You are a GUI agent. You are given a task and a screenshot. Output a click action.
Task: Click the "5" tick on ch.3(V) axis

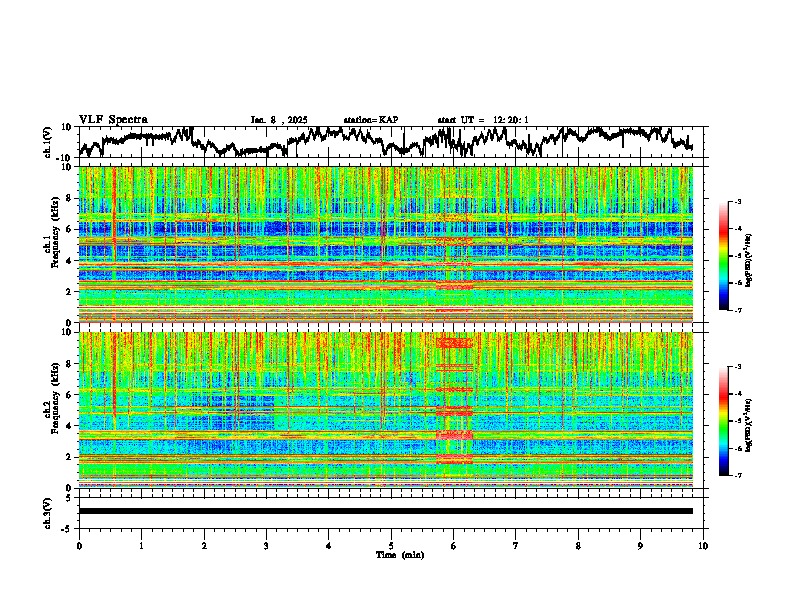pos(69,498)
